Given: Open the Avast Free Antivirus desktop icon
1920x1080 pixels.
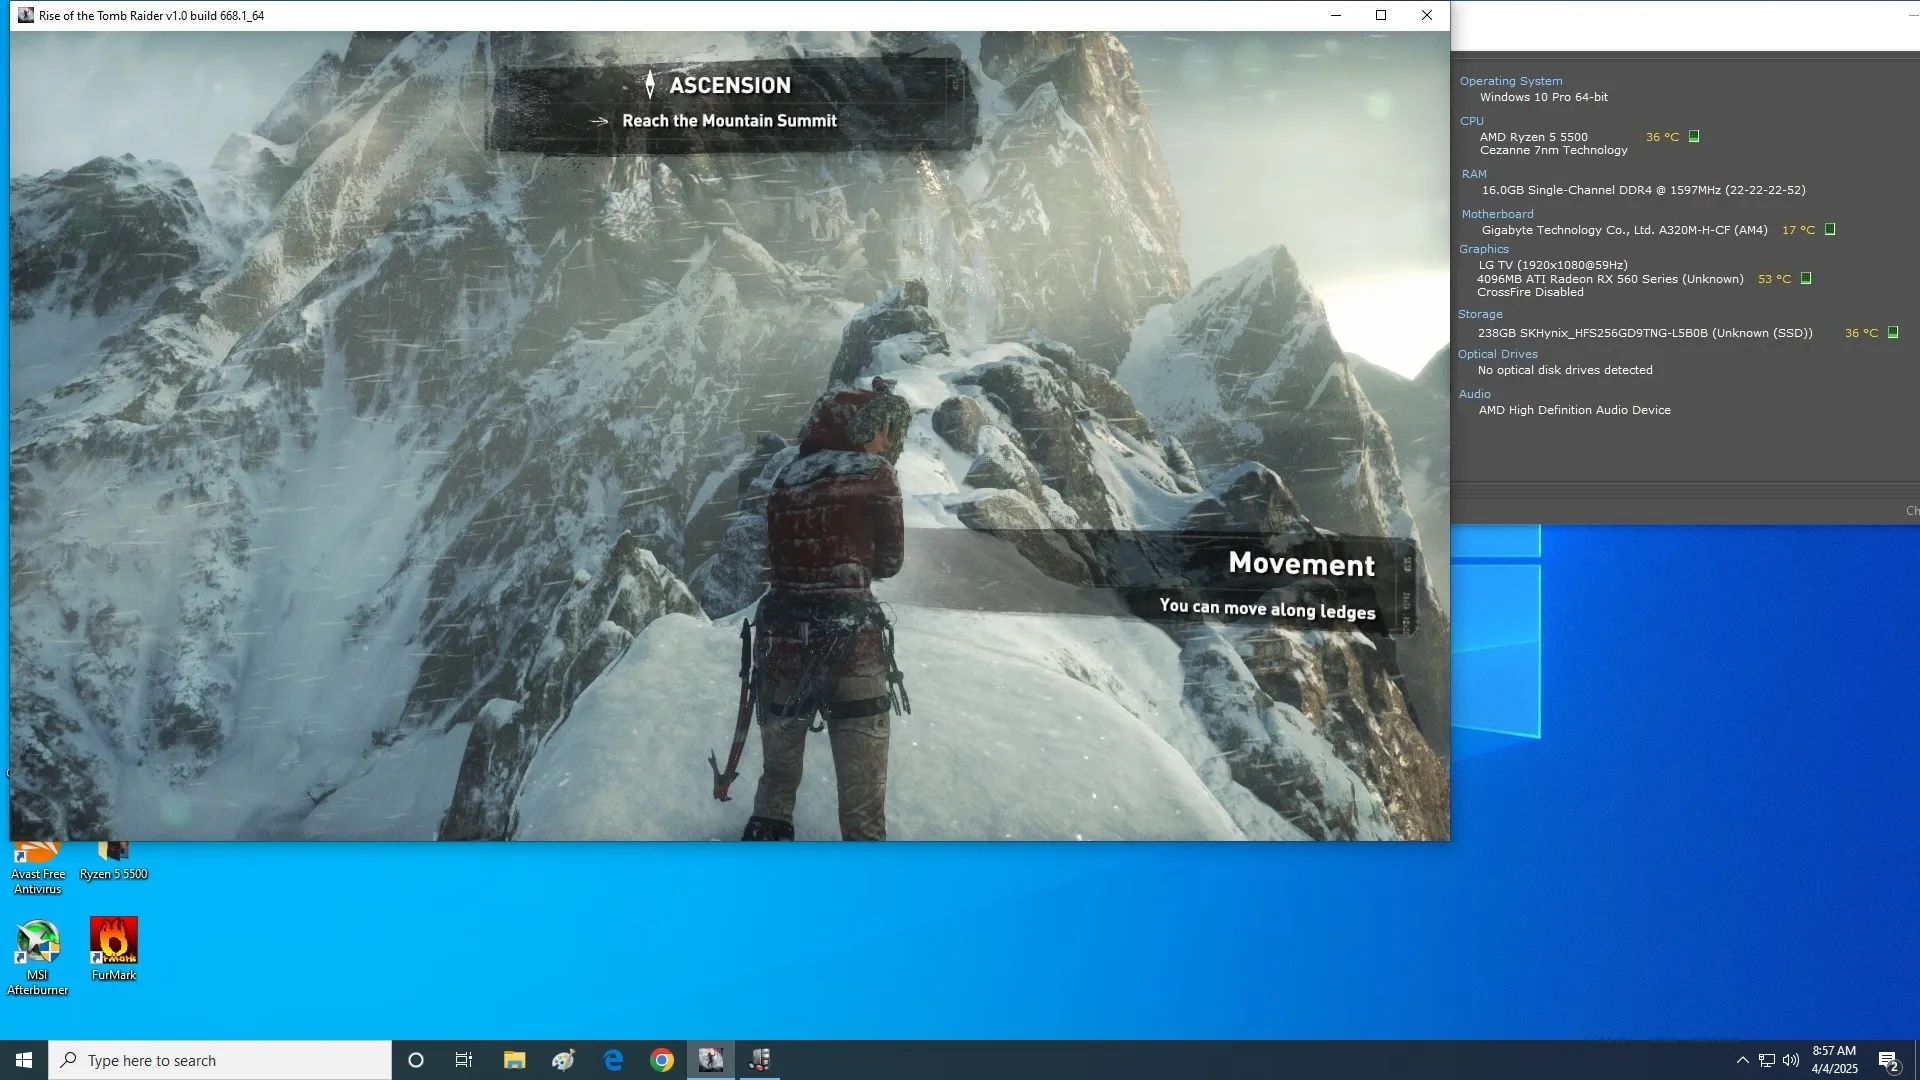Looking at the screenshot, I should coord(38,868).
